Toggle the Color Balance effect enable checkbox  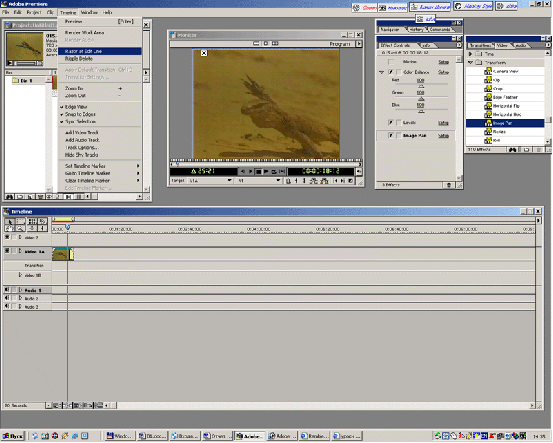(391, 72)
